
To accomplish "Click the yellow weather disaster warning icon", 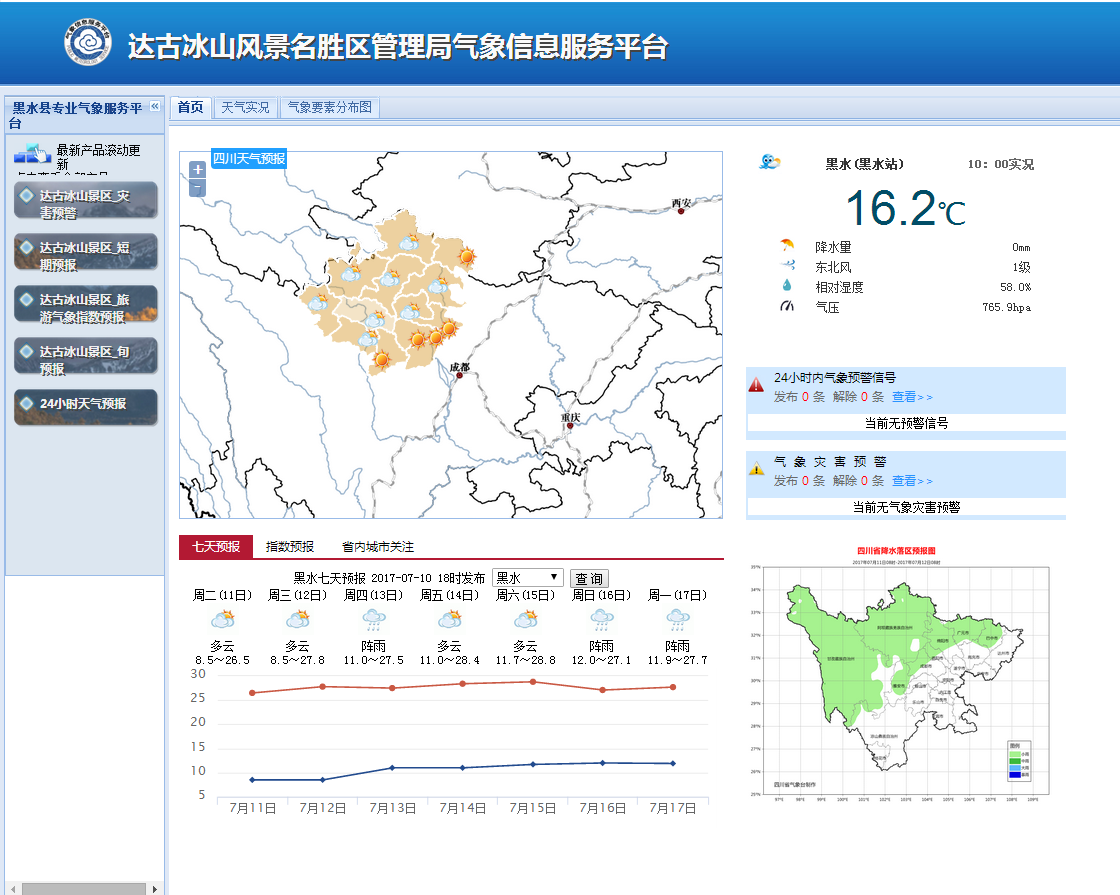I will pos(756,468).
